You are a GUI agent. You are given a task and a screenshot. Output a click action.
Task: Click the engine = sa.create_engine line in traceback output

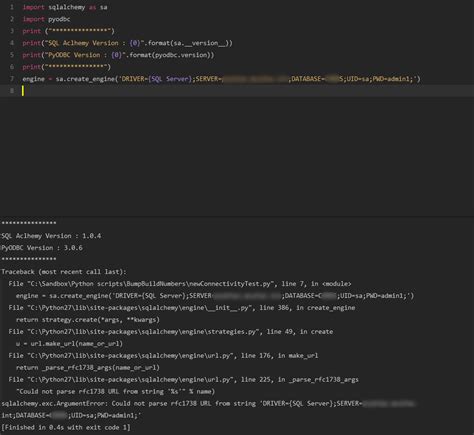(215, 296)
